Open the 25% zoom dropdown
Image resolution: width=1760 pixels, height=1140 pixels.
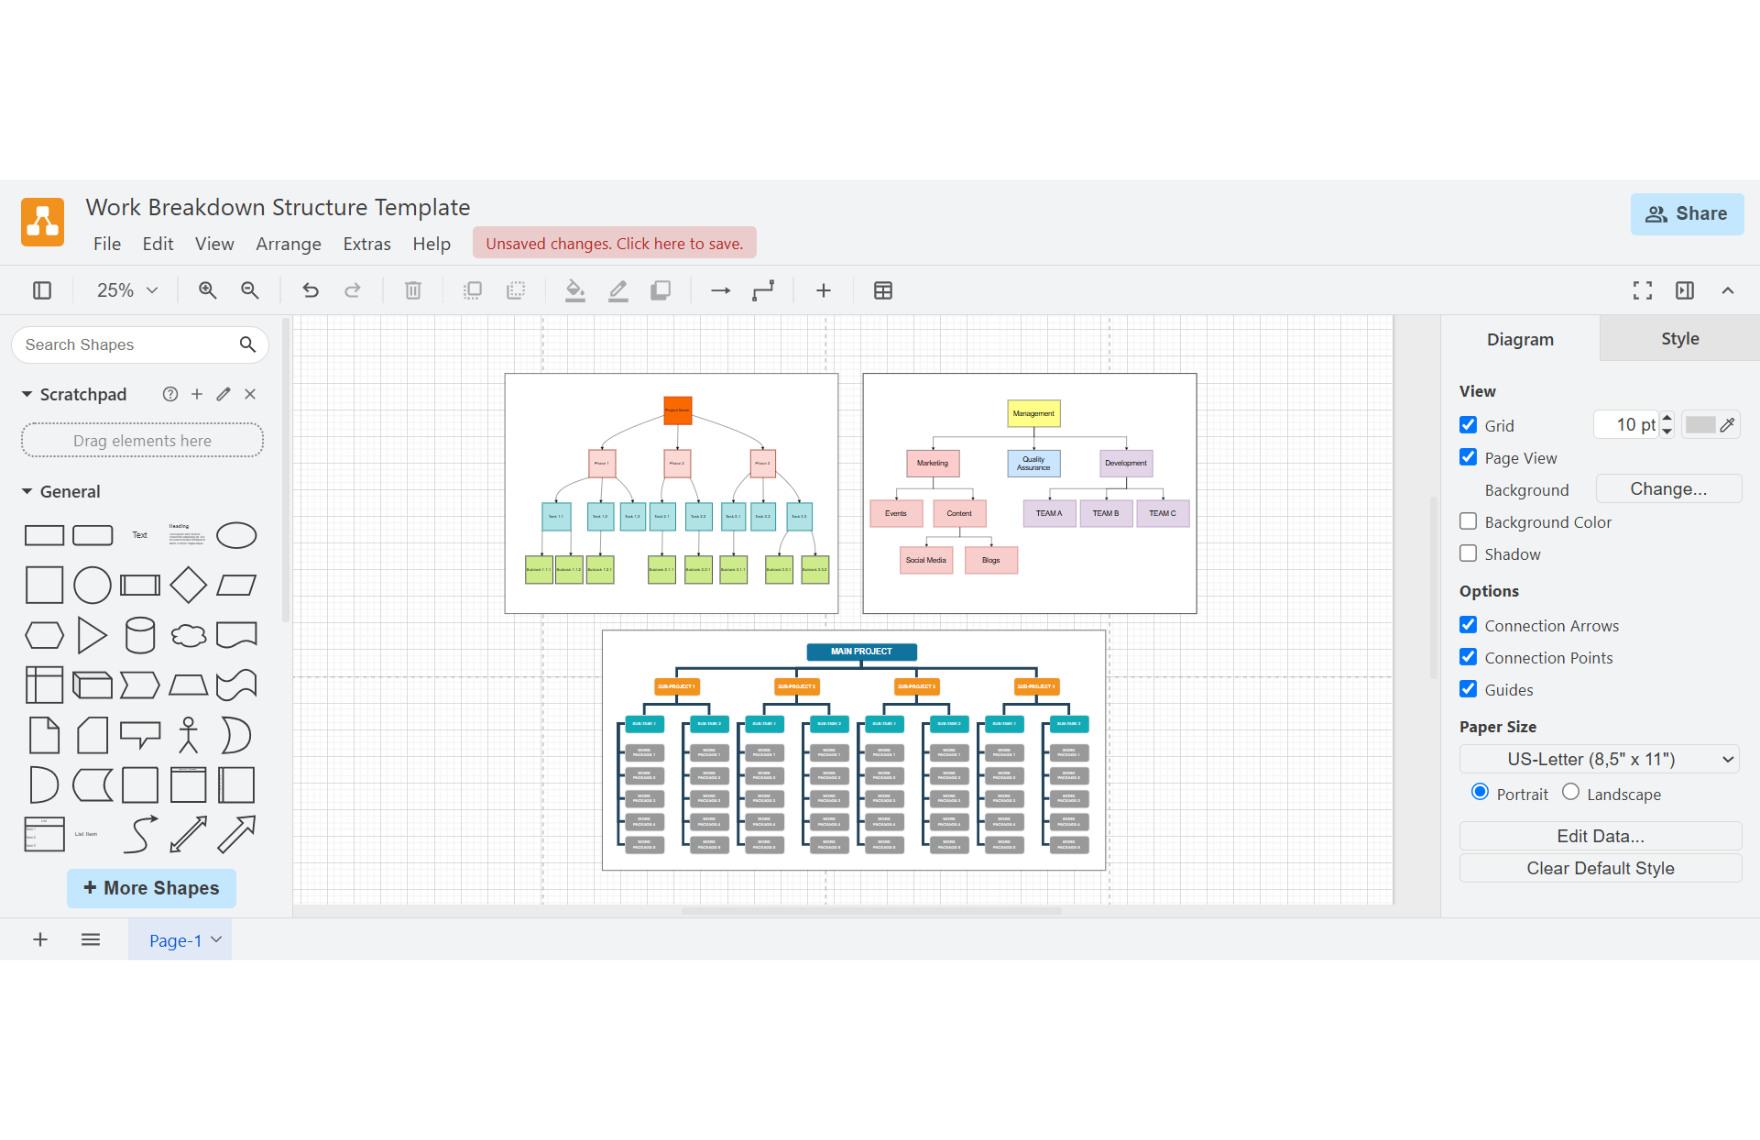tap(127, 291)
